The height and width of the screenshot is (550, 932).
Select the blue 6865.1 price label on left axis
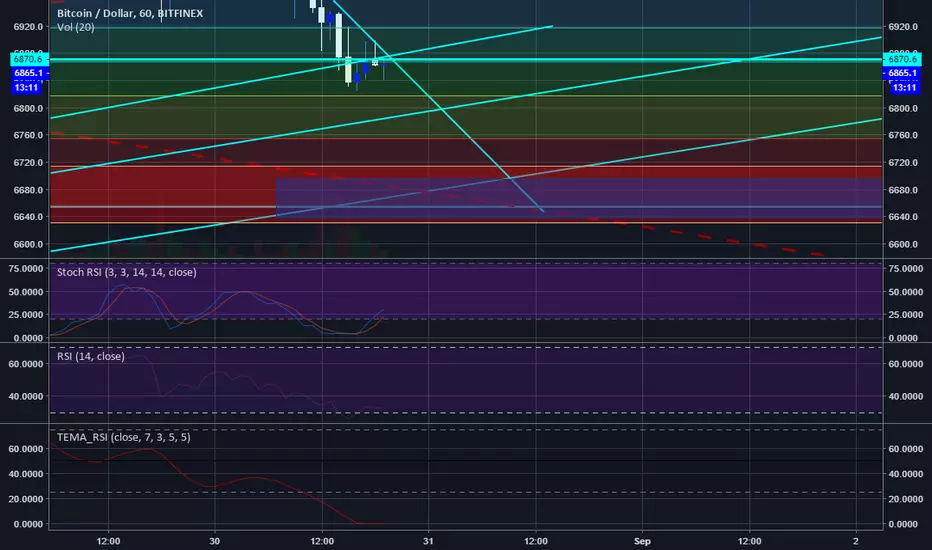28,73
